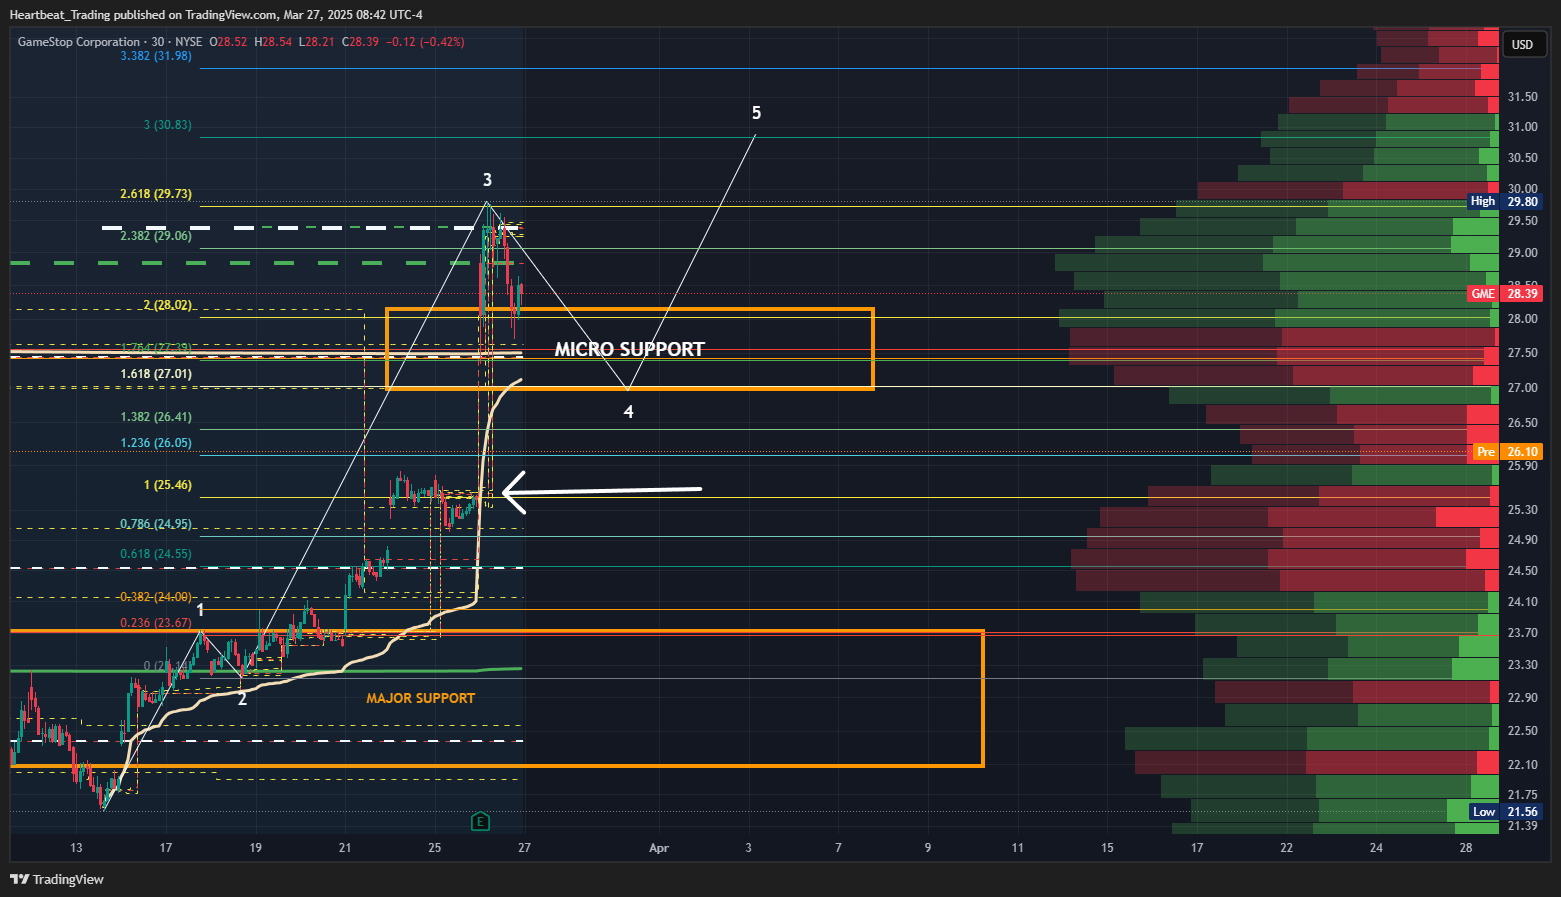Image resolution: width=1561 pixels, height=897 pixels.
Task: Click the high value H28.54
Action: click(273, 42)
